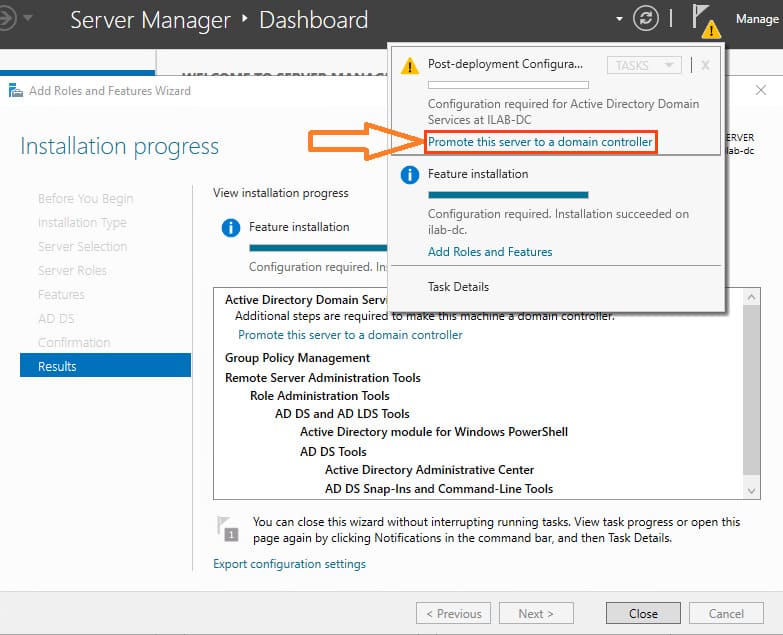Open the Manage menu
Image resolution: width=783 pixels, height=635 pixels.
pyautogui.click(x=756, y=19)
